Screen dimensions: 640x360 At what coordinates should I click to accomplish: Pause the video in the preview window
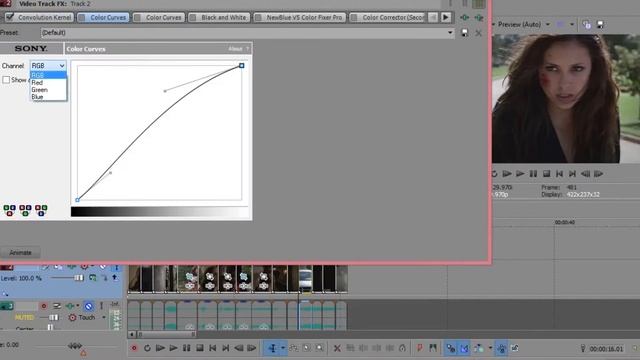point(533,174)
